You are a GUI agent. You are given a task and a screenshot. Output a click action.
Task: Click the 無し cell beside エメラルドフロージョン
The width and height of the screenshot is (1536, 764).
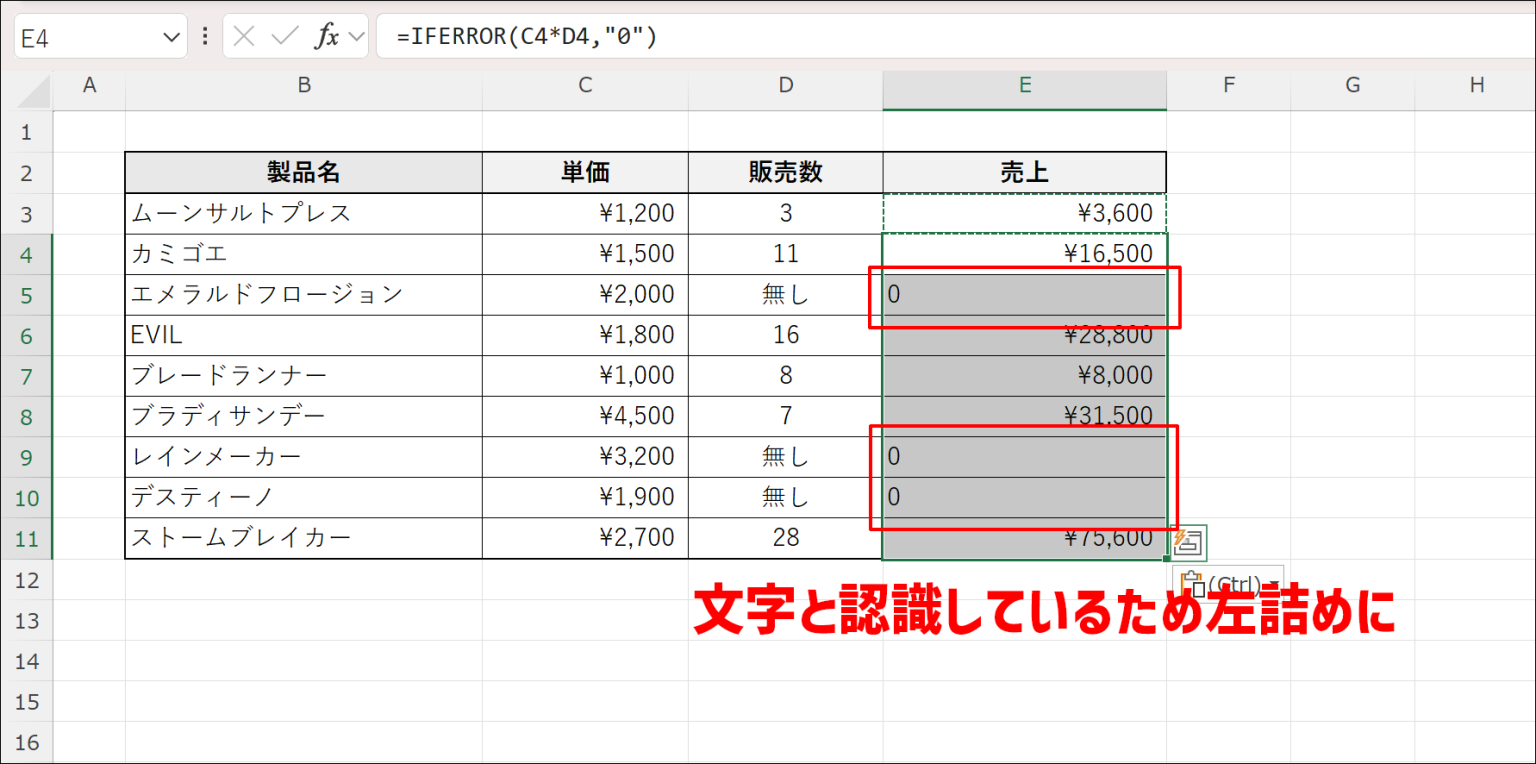point(785,294)
